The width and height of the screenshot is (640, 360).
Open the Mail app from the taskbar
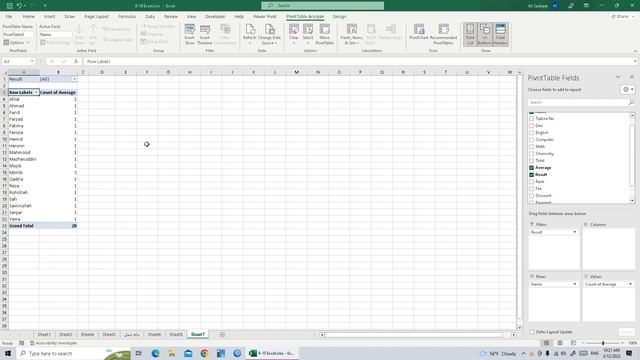pyautogui.click(x=188, y=353)
